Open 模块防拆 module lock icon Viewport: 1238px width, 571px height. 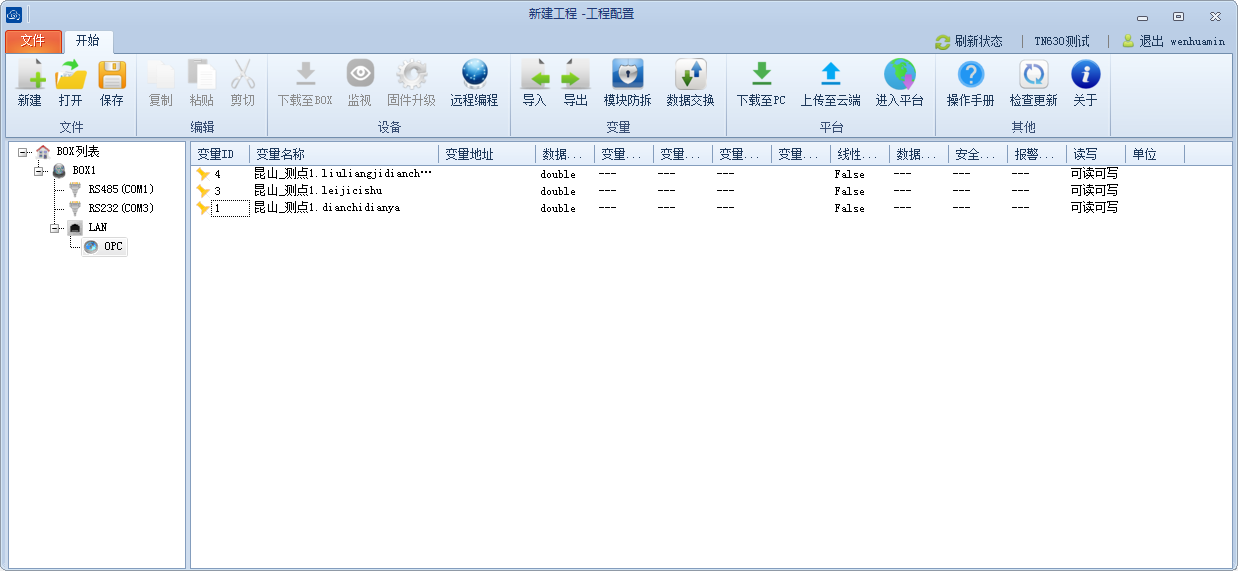[627, 74]
